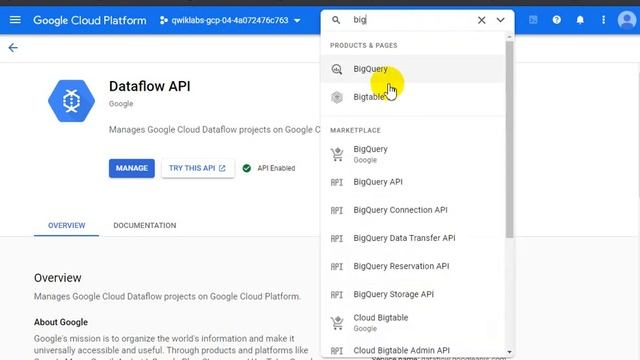Open the Help question mark icon
Viewport: 640px width, 360px height.
pos(557,20)
